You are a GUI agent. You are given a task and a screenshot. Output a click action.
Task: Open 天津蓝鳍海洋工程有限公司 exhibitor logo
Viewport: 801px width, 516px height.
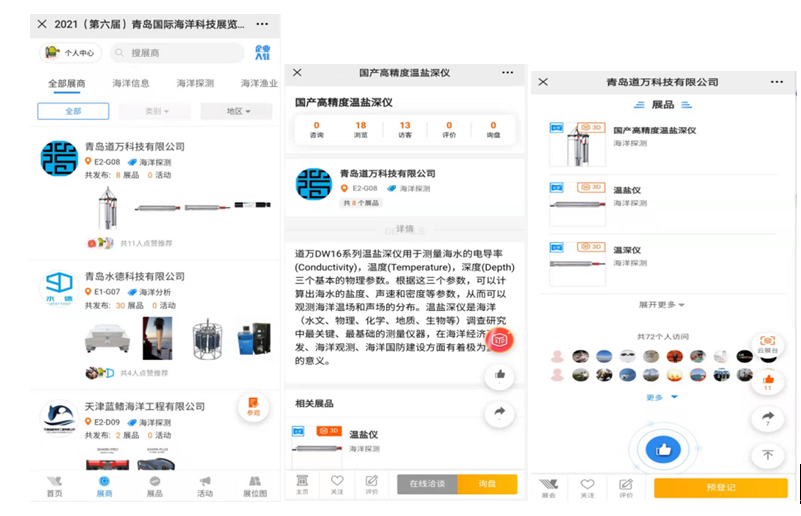(59, 418)
